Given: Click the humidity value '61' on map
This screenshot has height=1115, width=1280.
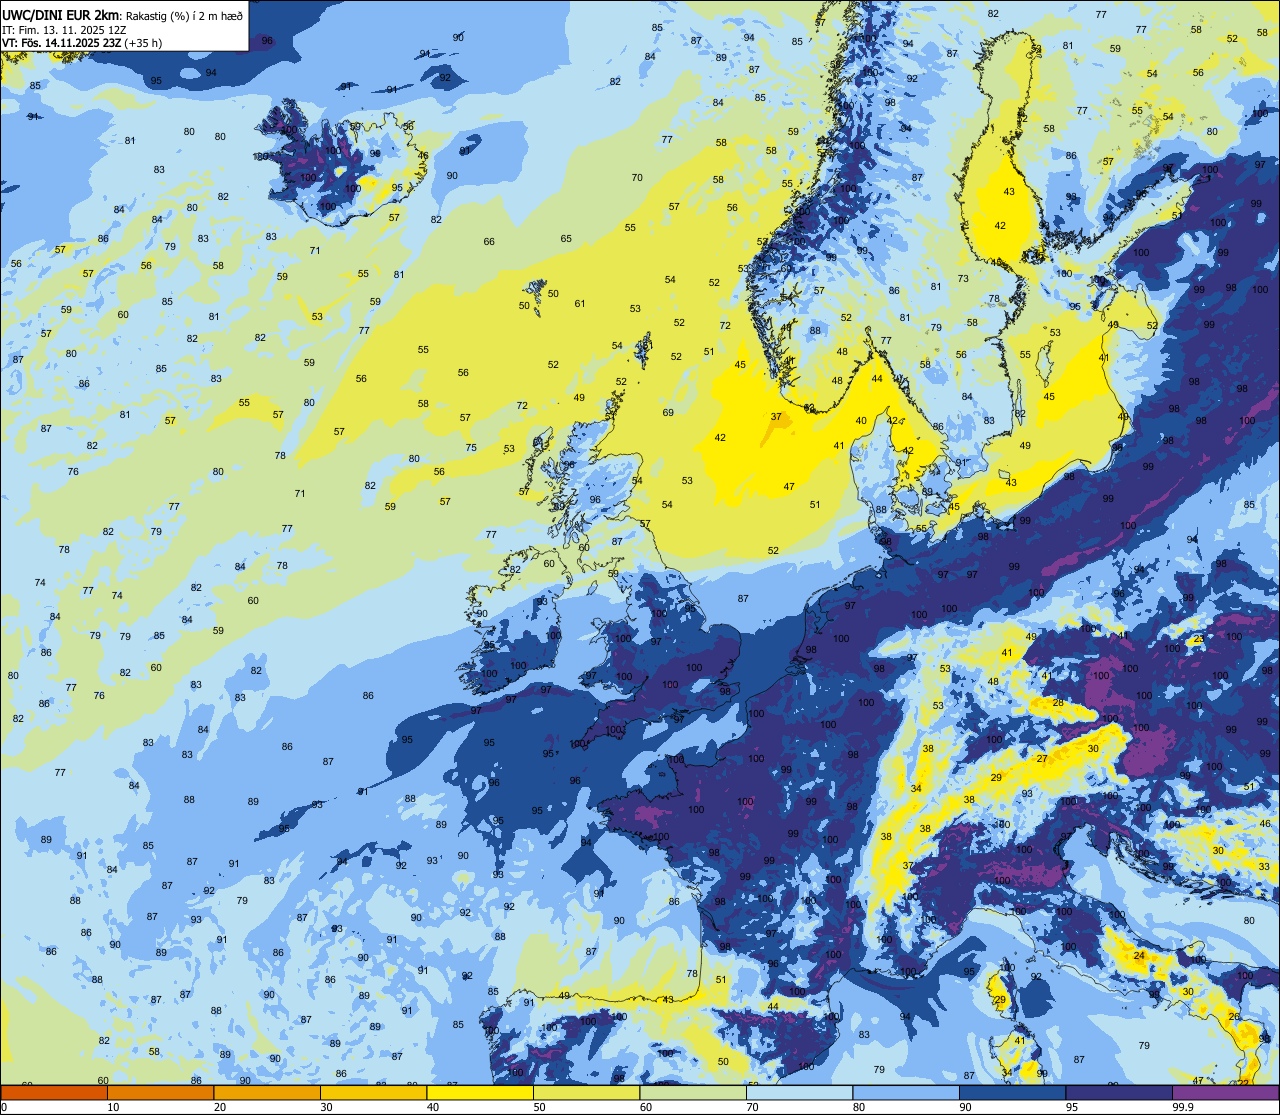Looking at the screenshot, I should [x=580, y=304].
